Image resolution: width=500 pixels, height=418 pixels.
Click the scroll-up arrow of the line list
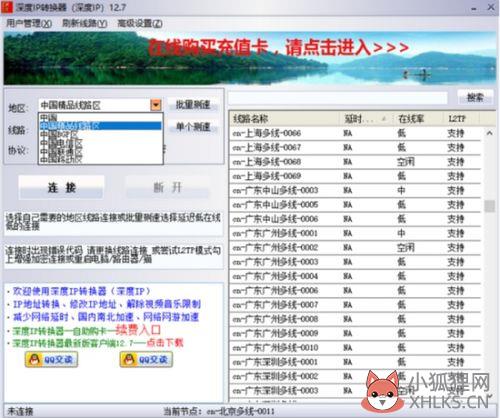489,133
